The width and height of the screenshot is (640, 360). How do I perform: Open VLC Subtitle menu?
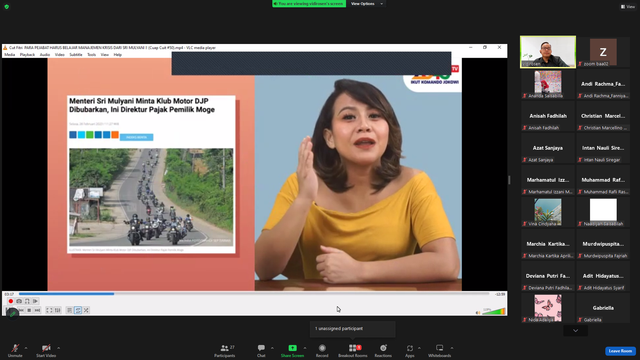click(x=76, y=55)
